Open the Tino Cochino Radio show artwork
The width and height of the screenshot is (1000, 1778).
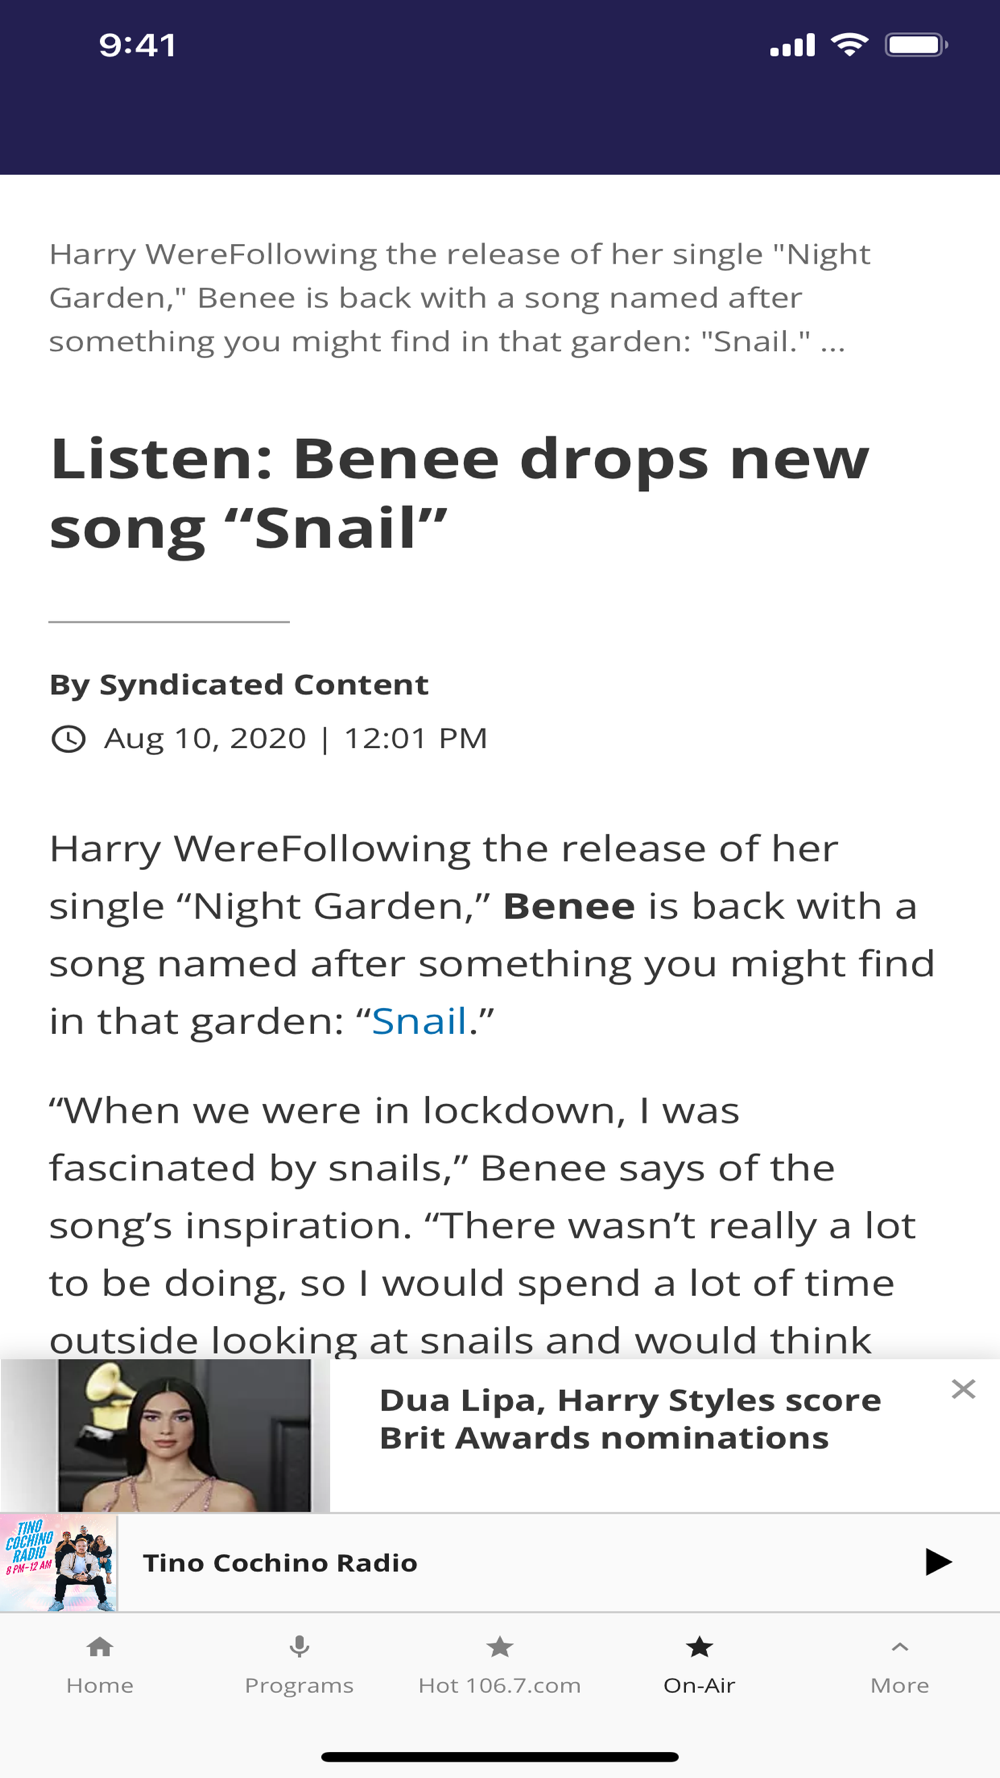[x=59, y=1562]
